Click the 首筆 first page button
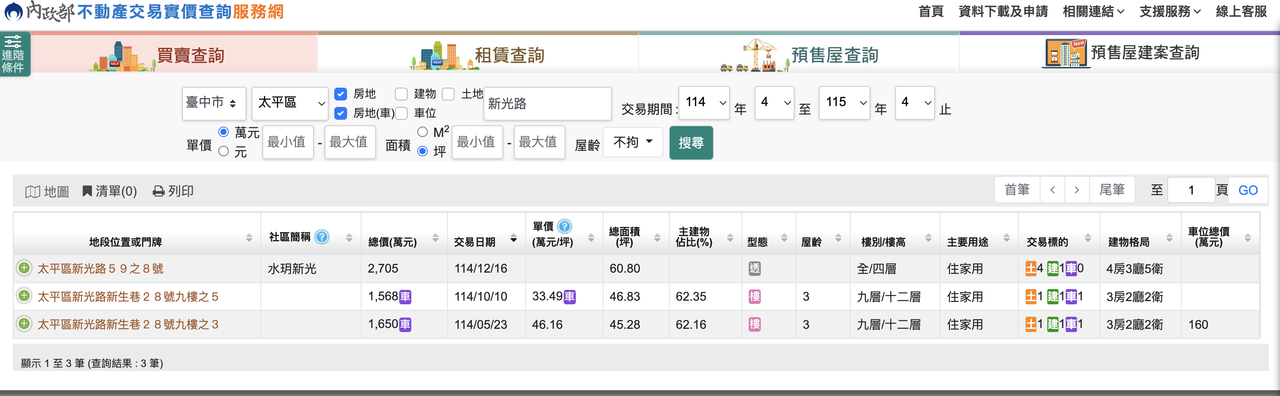1280x396 pixels. click(1017, 189)
